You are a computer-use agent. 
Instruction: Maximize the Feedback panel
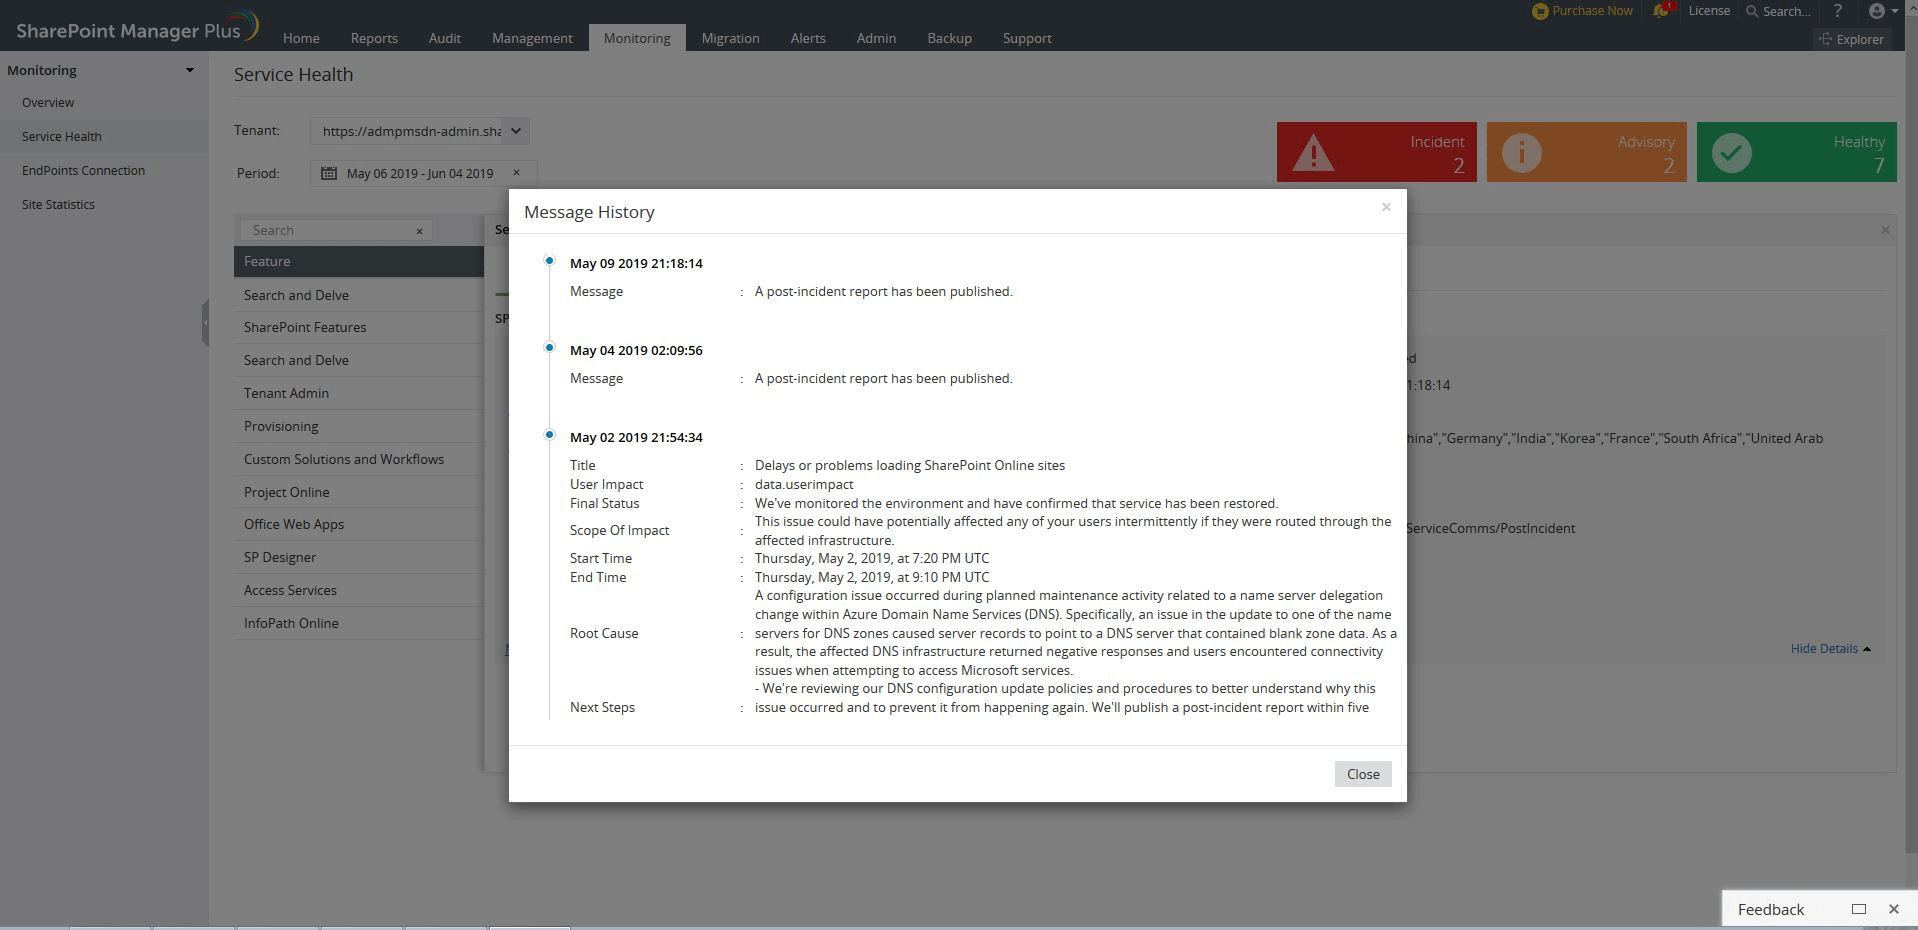pos(1859,909)
